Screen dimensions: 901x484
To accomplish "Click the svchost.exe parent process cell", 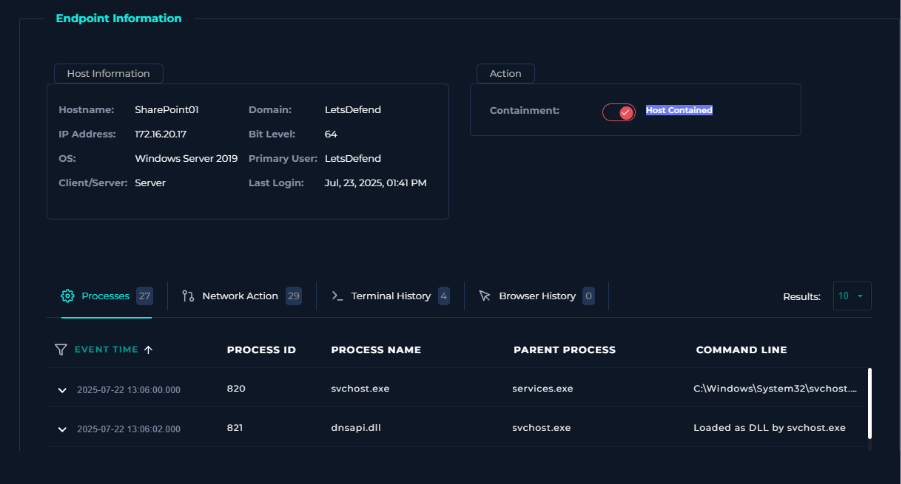I will click(541, 428).
